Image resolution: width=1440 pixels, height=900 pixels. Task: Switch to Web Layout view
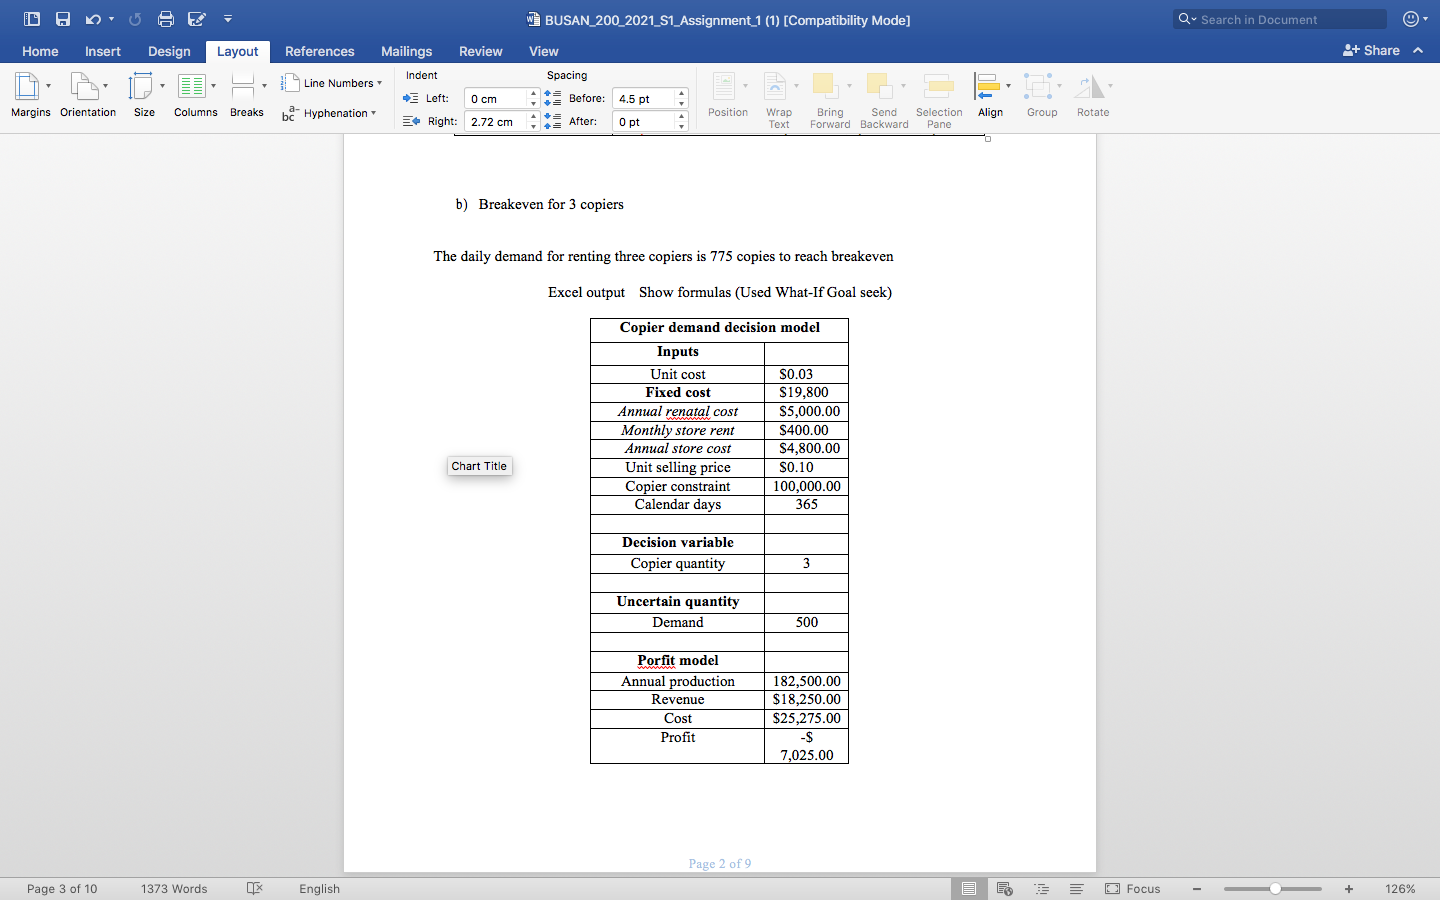(1004, 888)
